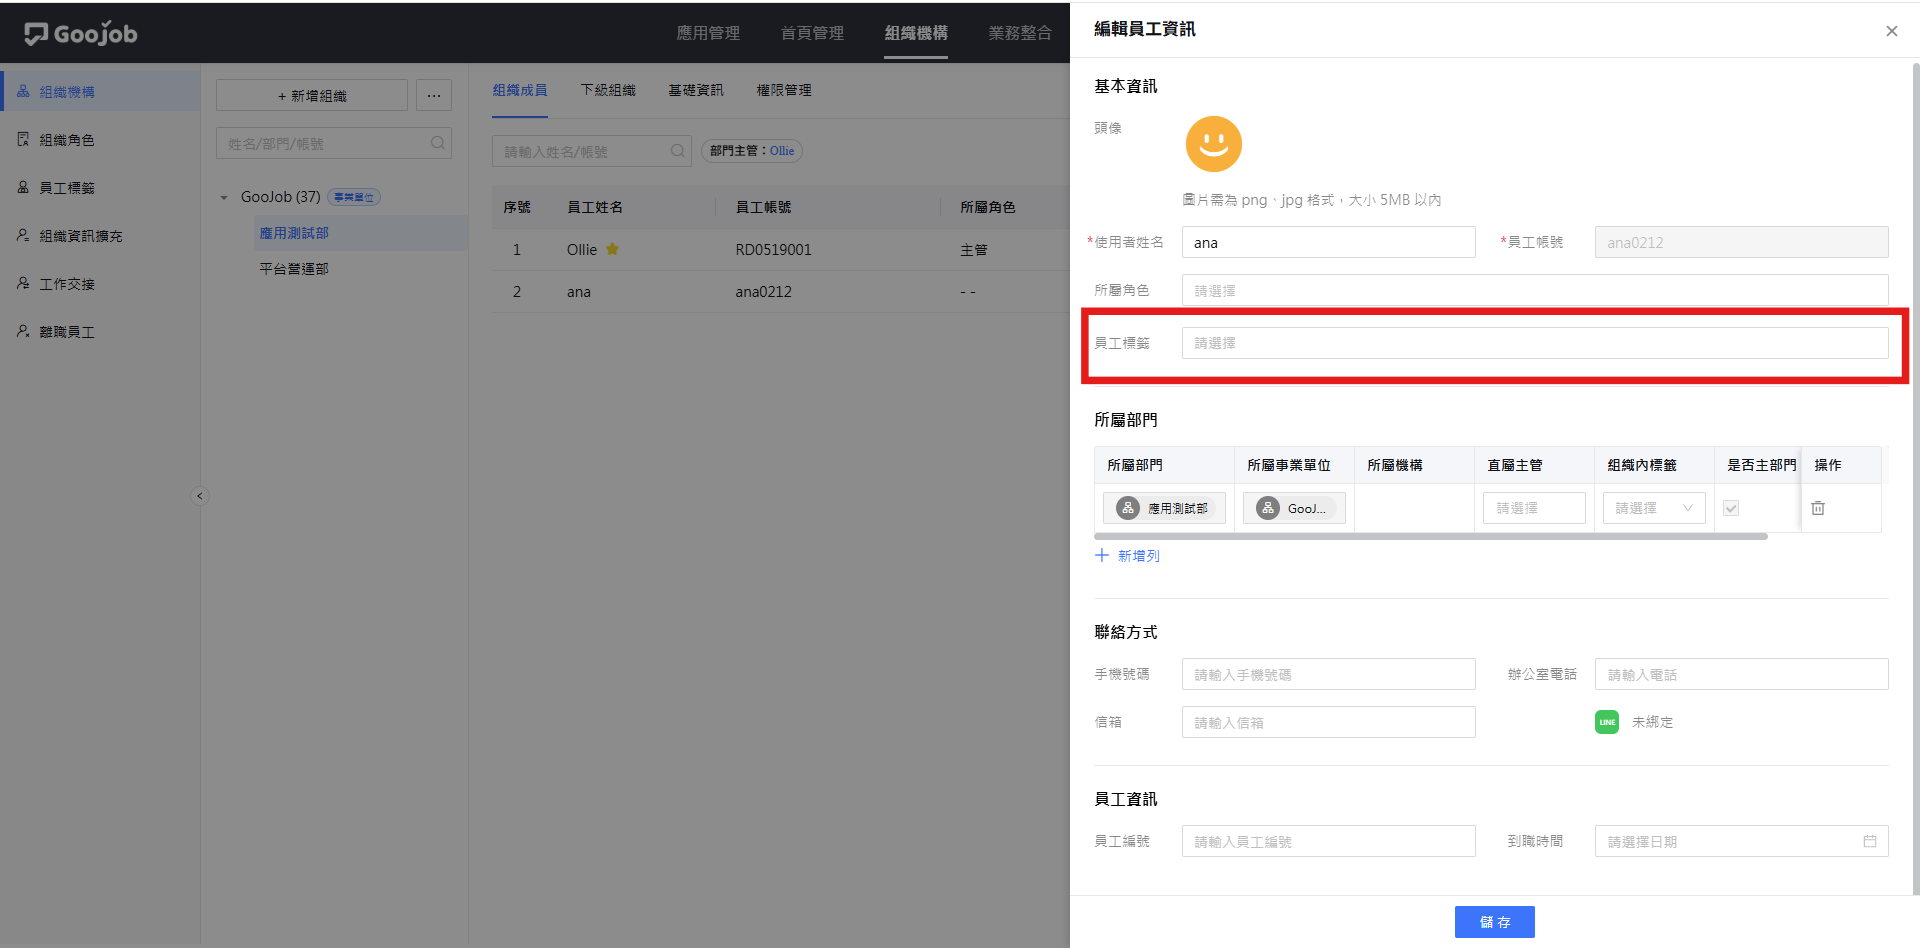1920x948 pixels.
Task: Switch to 首頁管理 top menu
Action: (x=812, y=33)
